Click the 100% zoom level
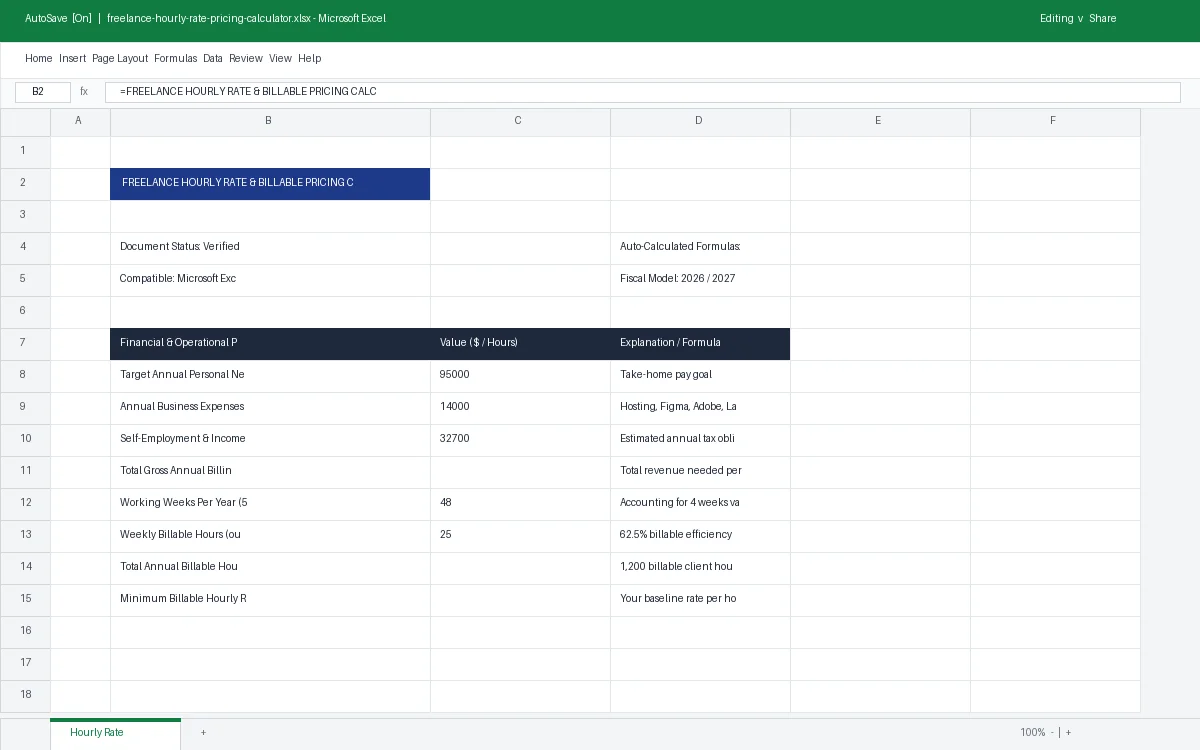 pos(1032,733)
